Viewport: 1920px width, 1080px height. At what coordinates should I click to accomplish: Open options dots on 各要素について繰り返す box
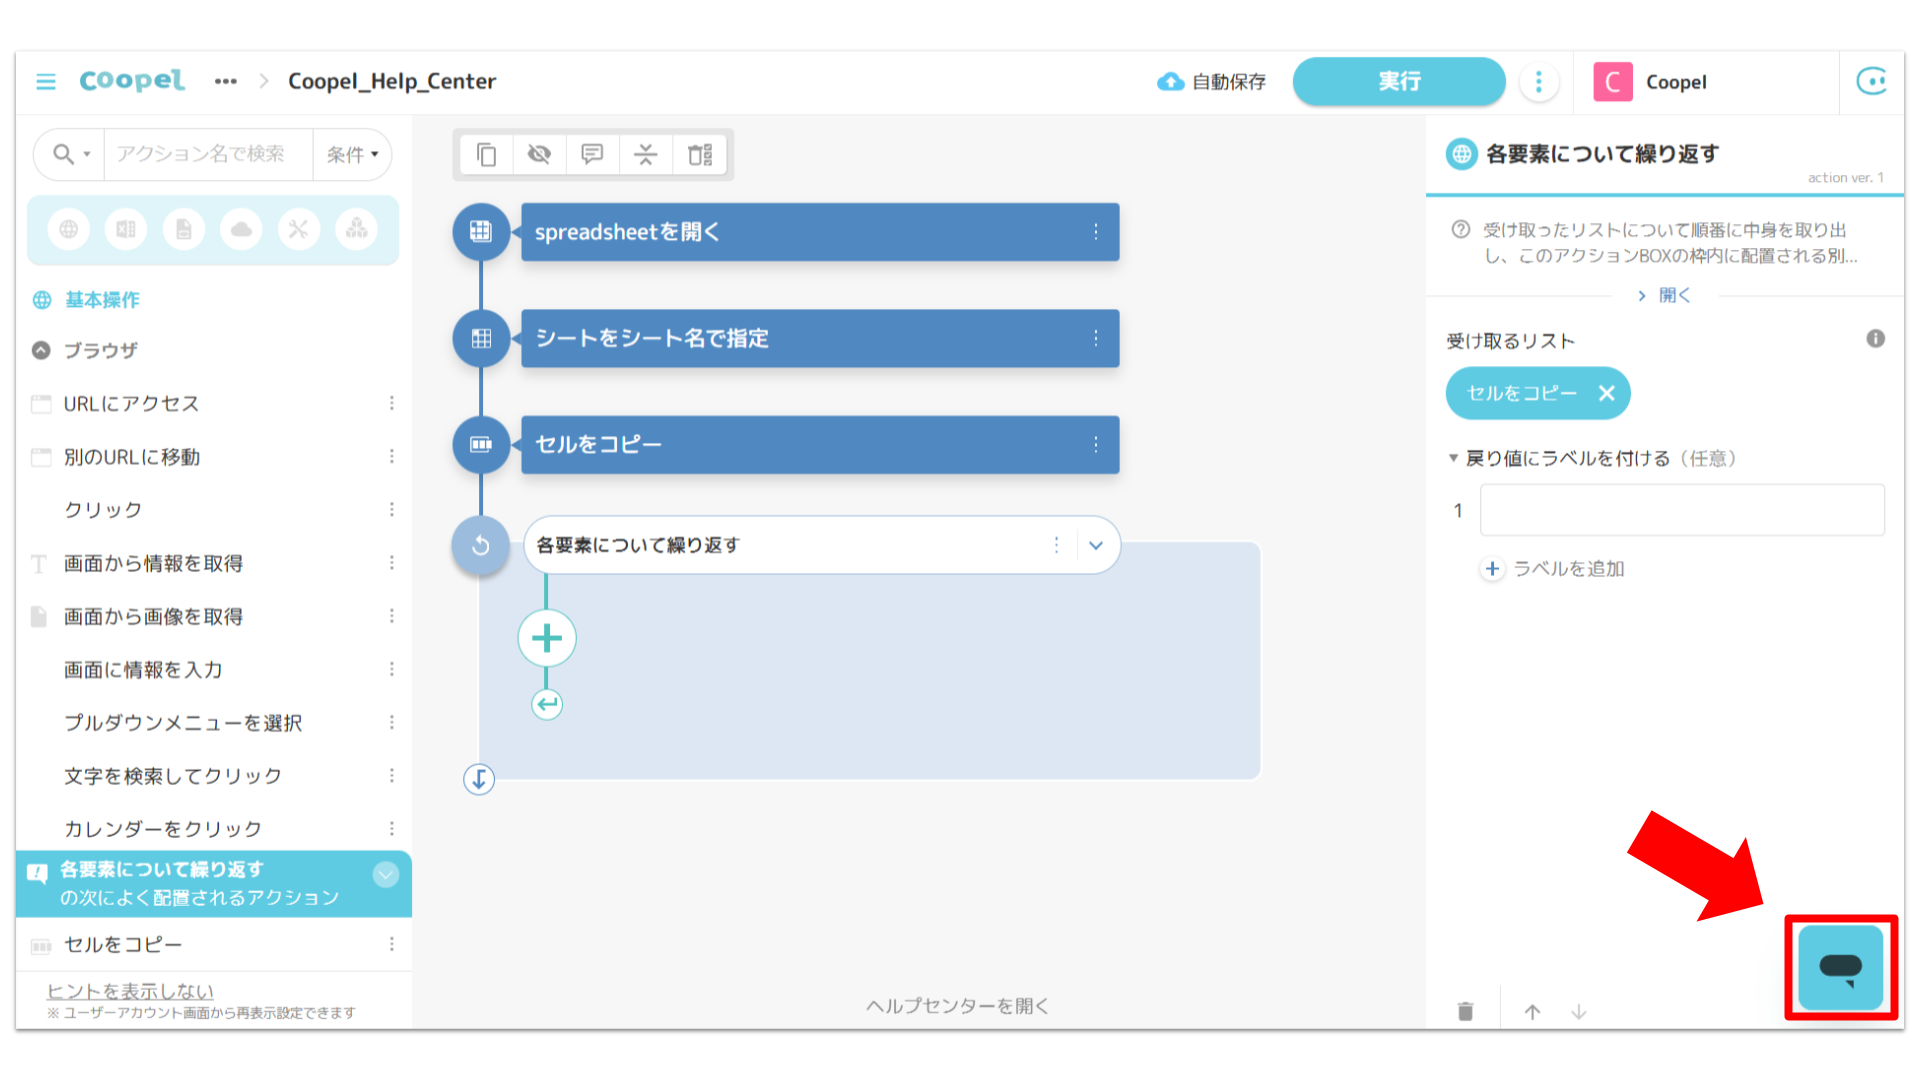(x=1056, y=545)
